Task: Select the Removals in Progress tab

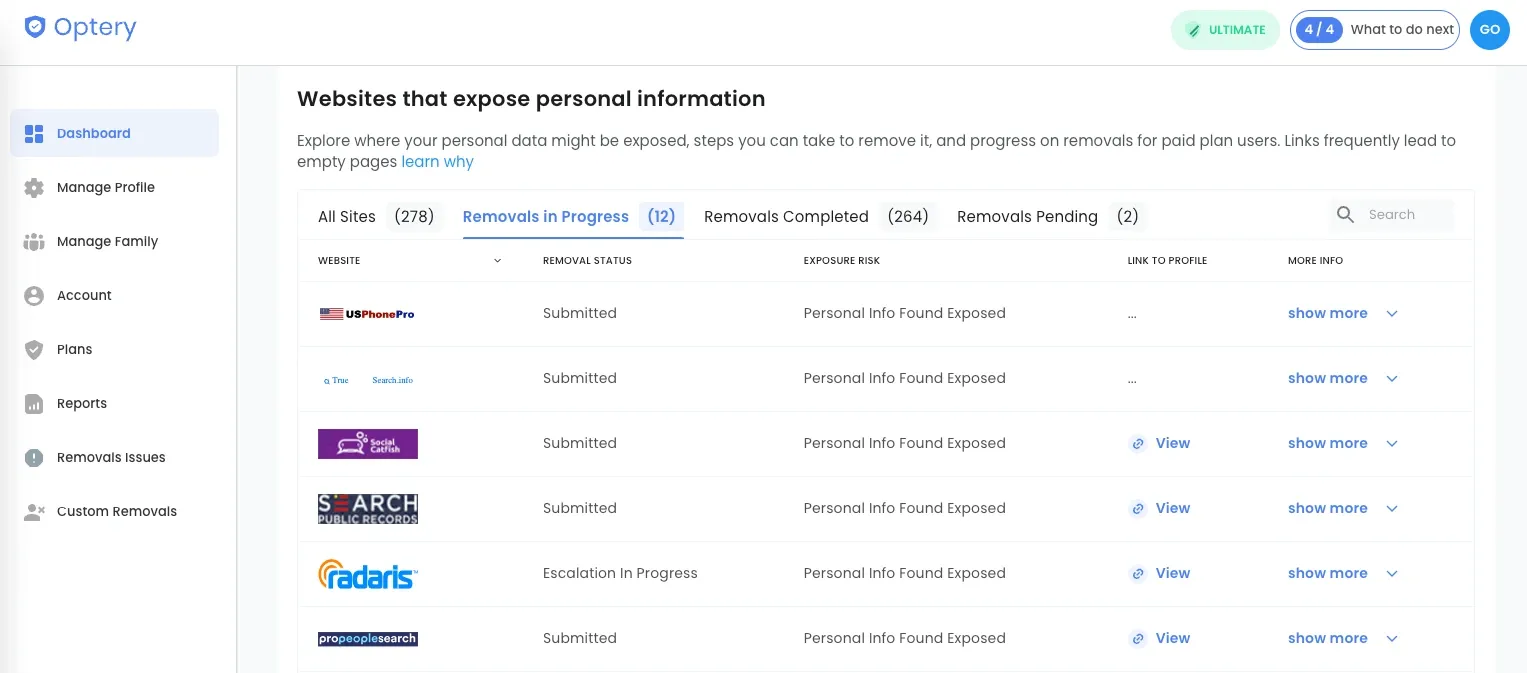Action: 573,216
